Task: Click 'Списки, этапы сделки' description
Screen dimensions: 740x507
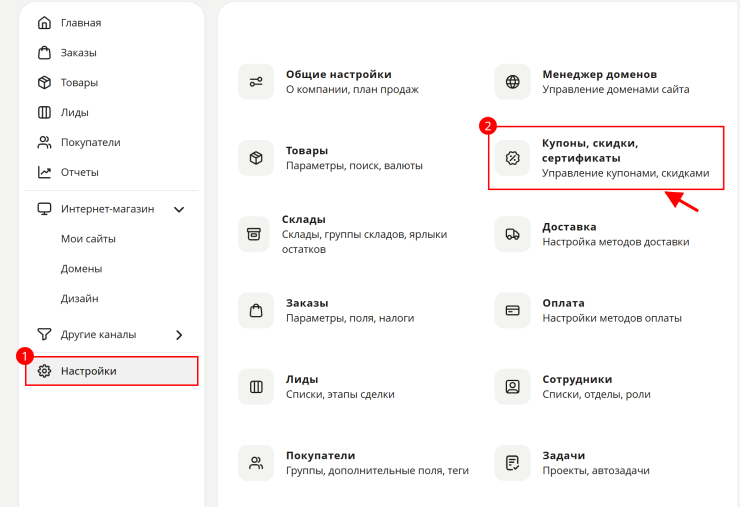Action: [x=340, y=394]
